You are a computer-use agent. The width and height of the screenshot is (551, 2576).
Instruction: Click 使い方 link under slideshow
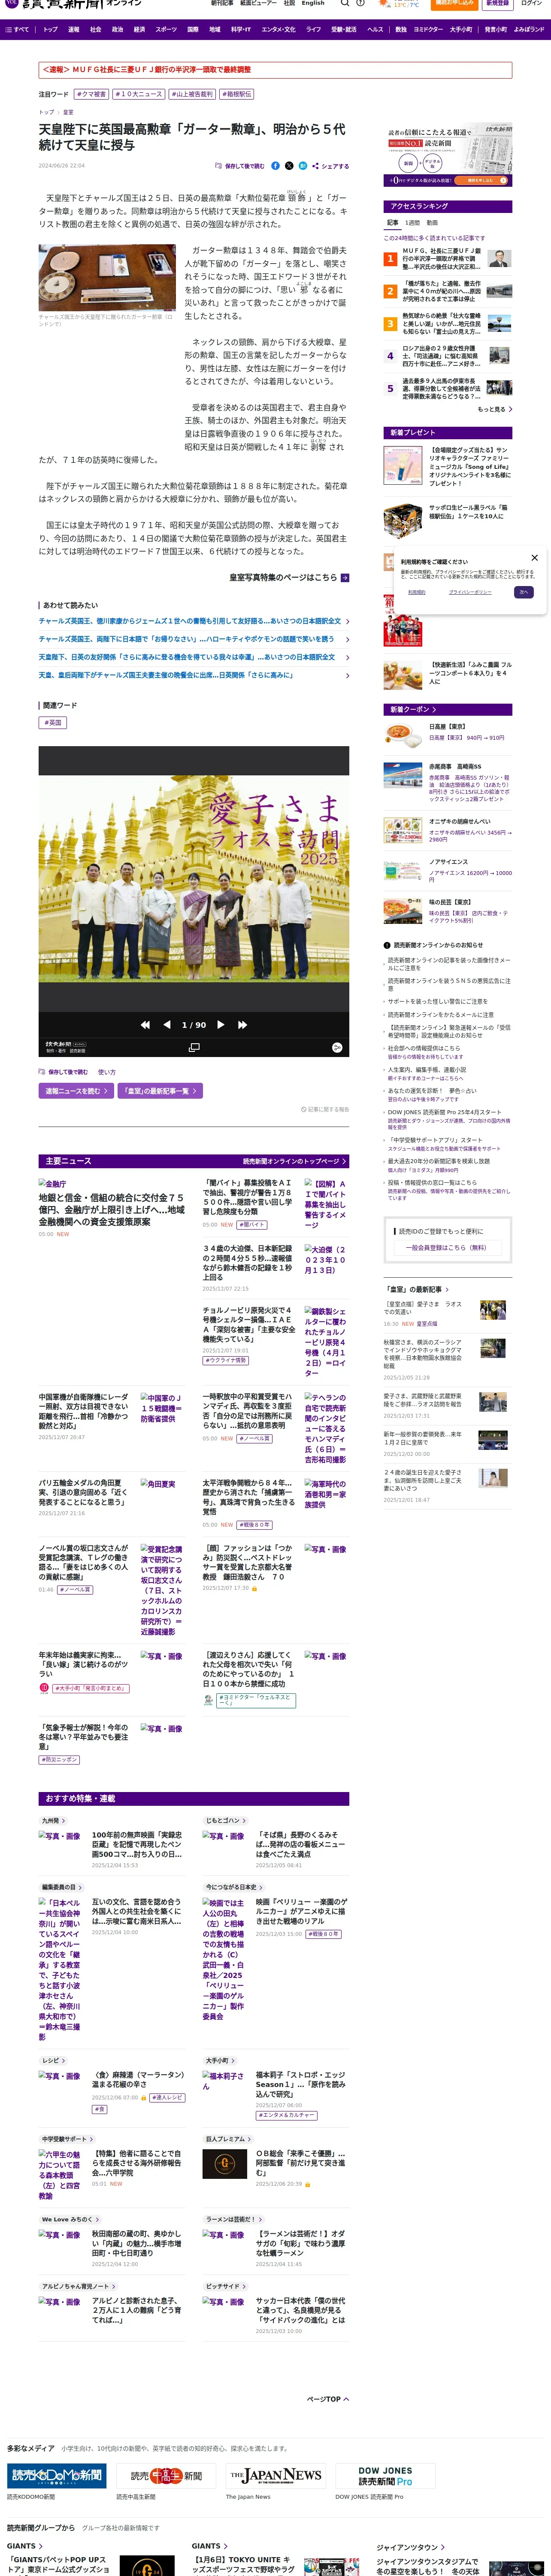coord(107,1072)
